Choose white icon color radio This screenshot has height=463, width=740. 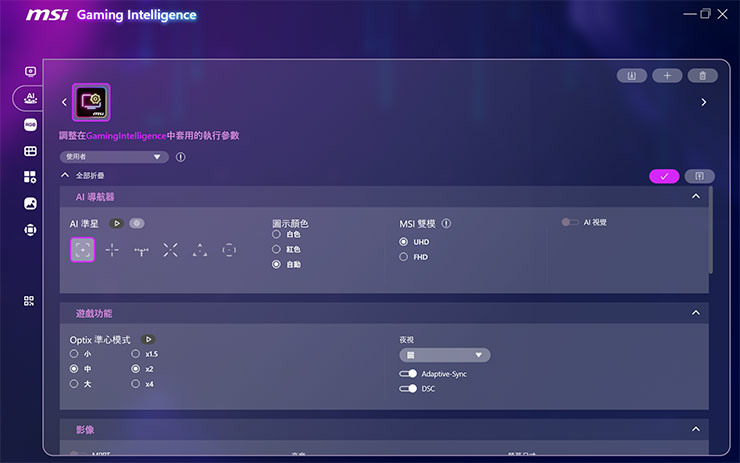point(277,234)
